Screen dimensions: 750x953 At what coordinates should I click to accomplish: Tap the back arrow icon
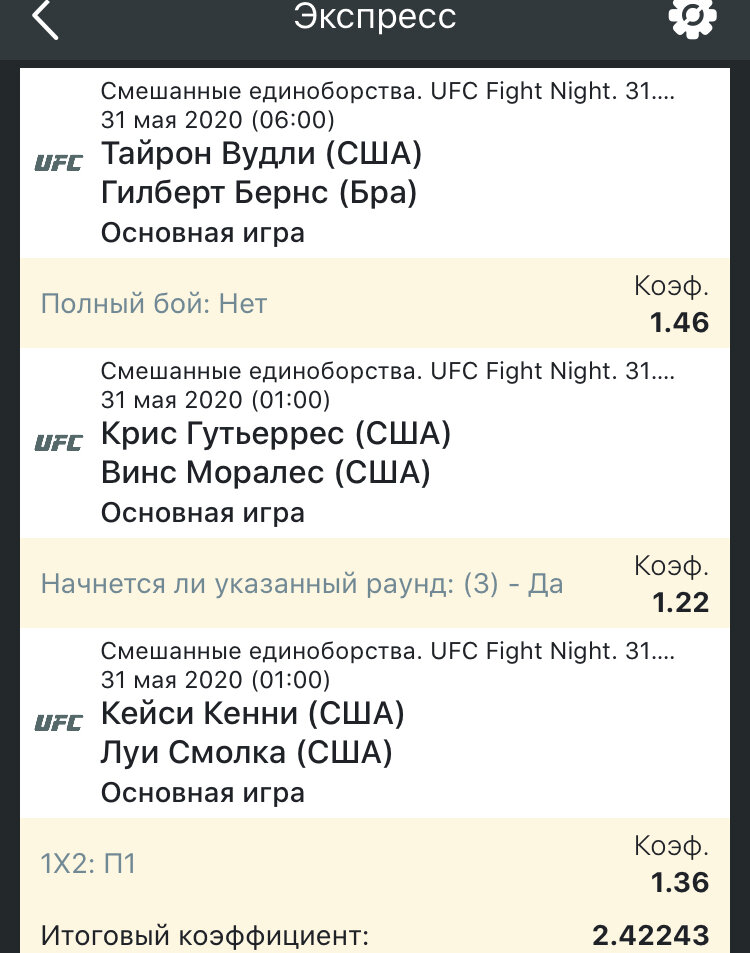click(x=45, y=18)
